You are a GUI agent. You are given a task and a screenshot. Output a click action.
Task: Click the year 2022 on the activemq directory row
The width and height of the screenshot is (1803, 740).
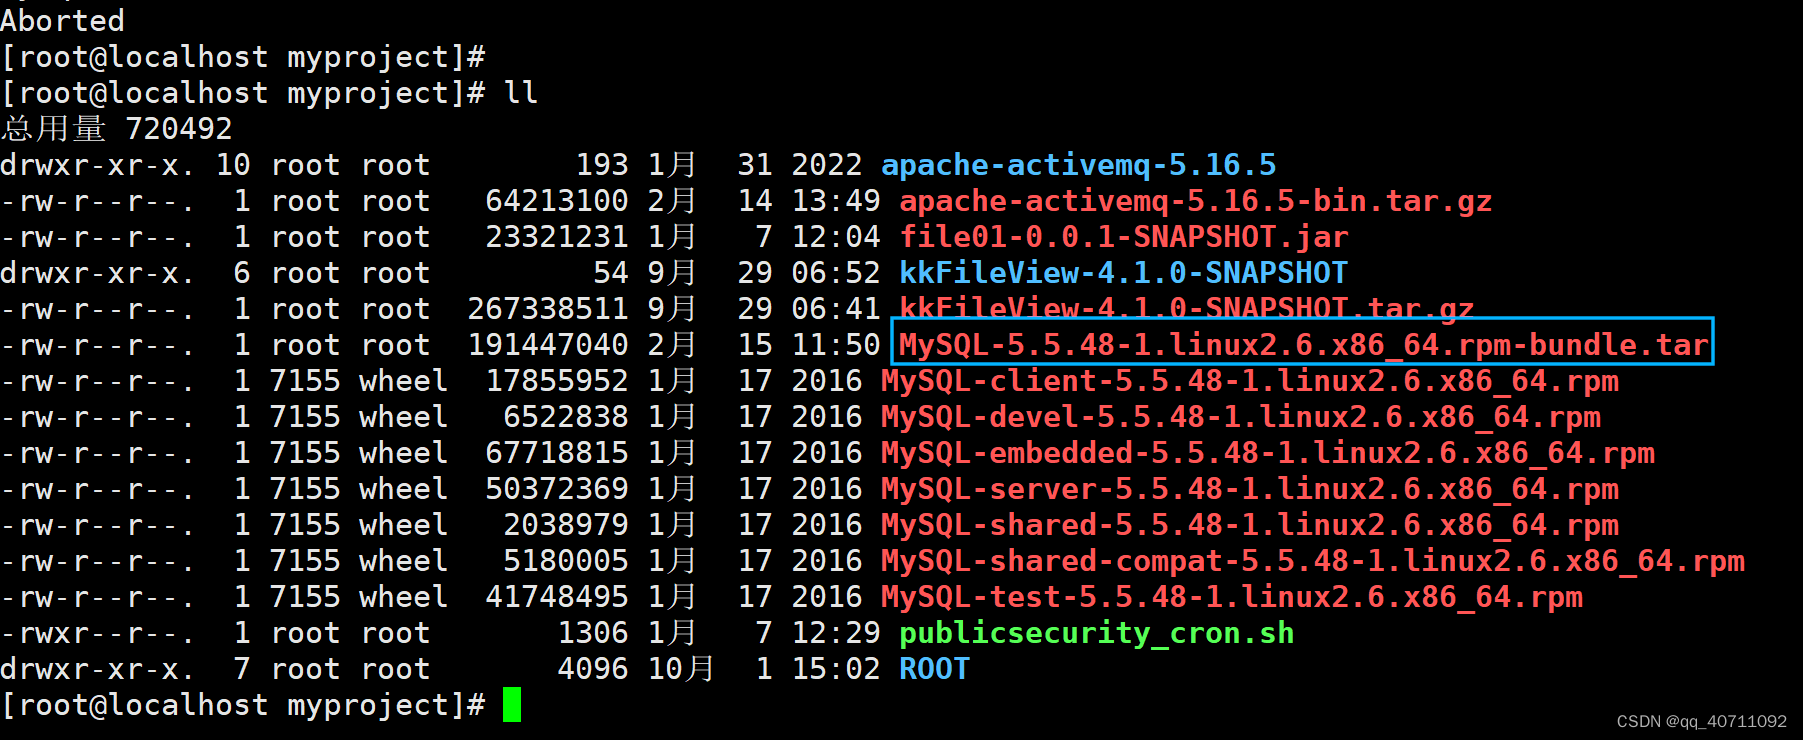point(827,165)
